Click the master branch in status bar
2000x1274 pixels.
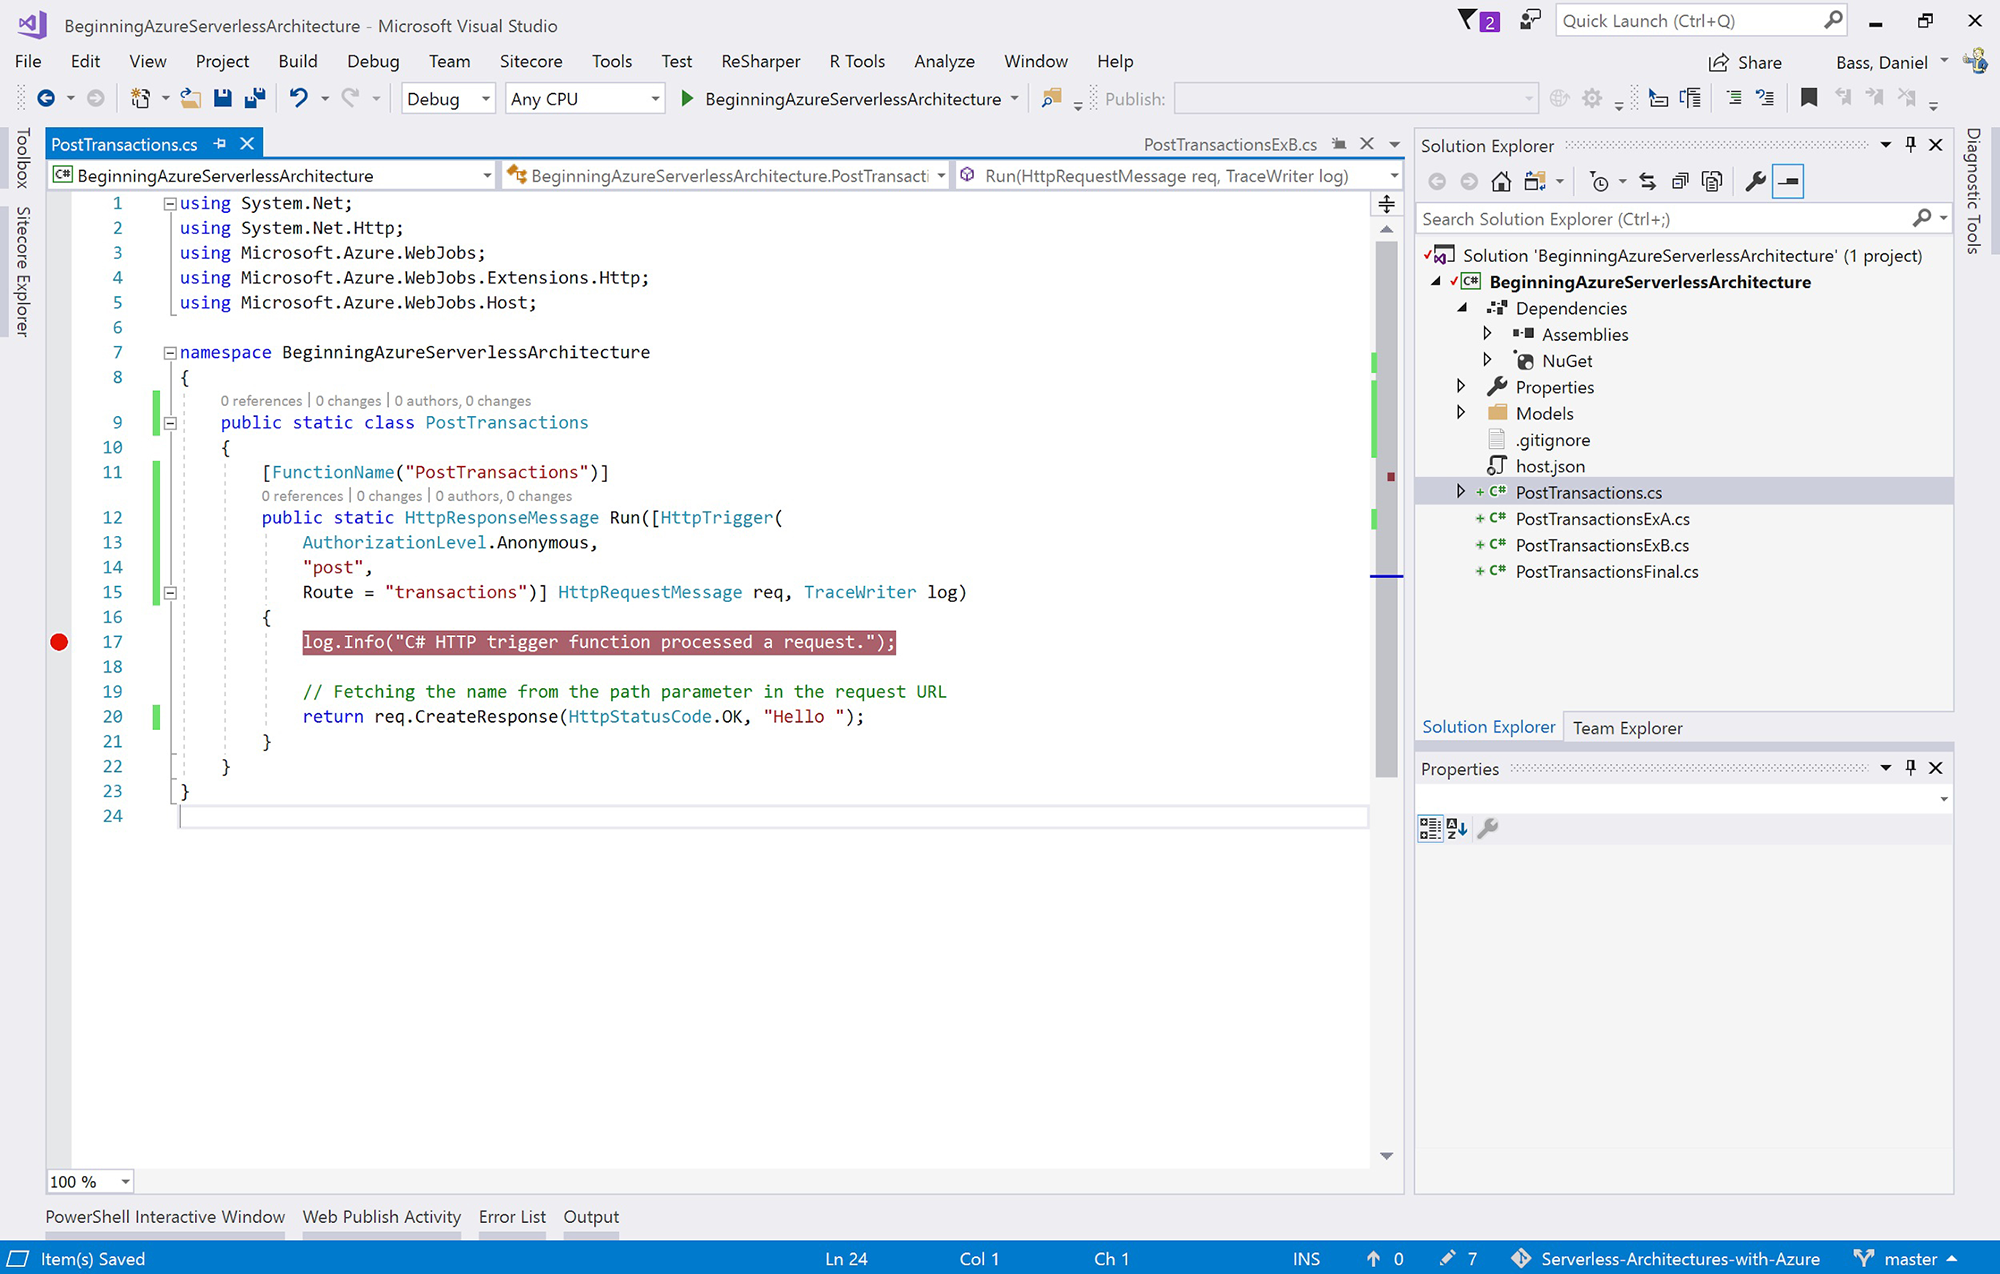(x=1905, y=1259)
